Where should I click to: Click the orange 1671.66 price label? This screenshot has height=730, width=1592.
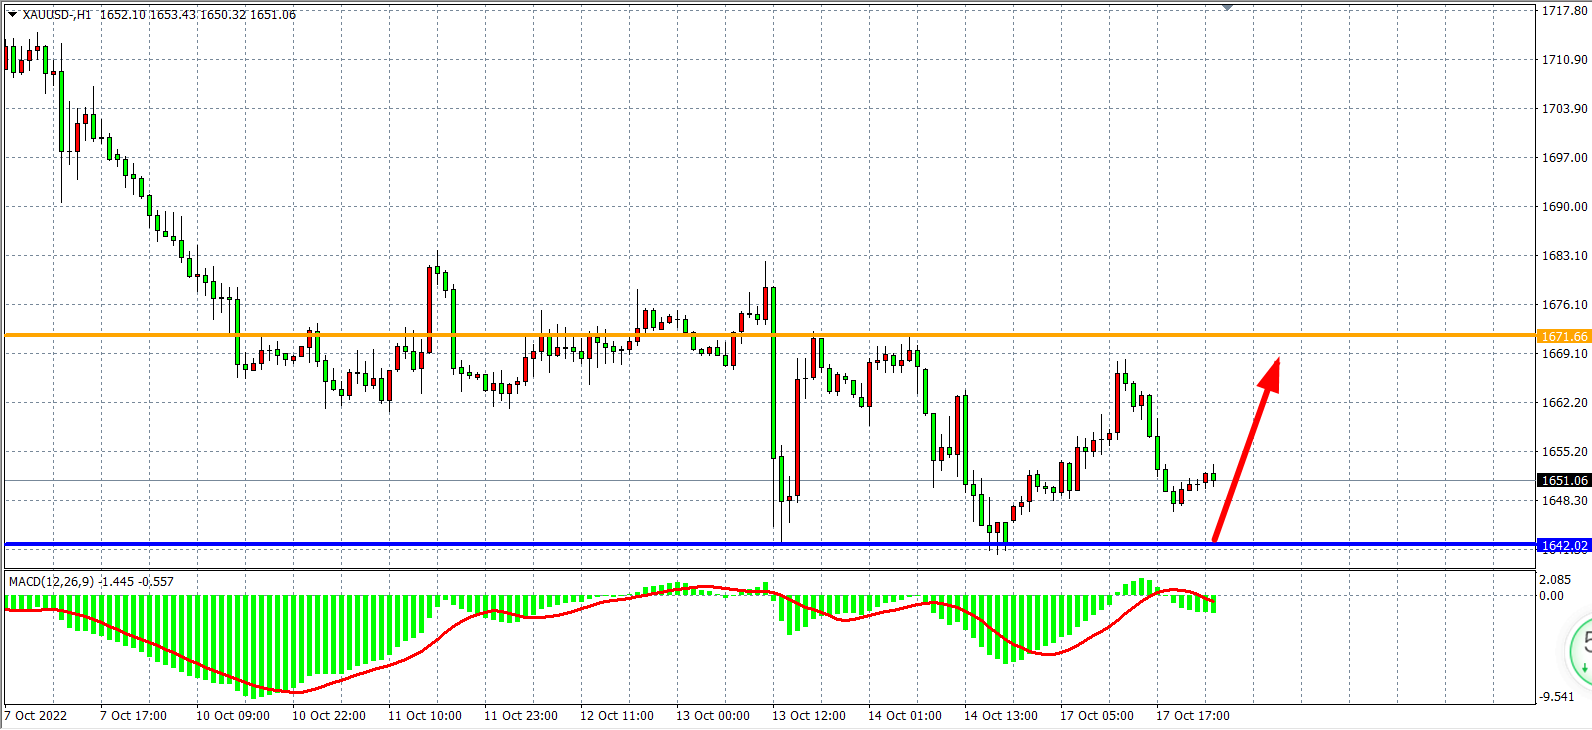[x=1564, y=337]
